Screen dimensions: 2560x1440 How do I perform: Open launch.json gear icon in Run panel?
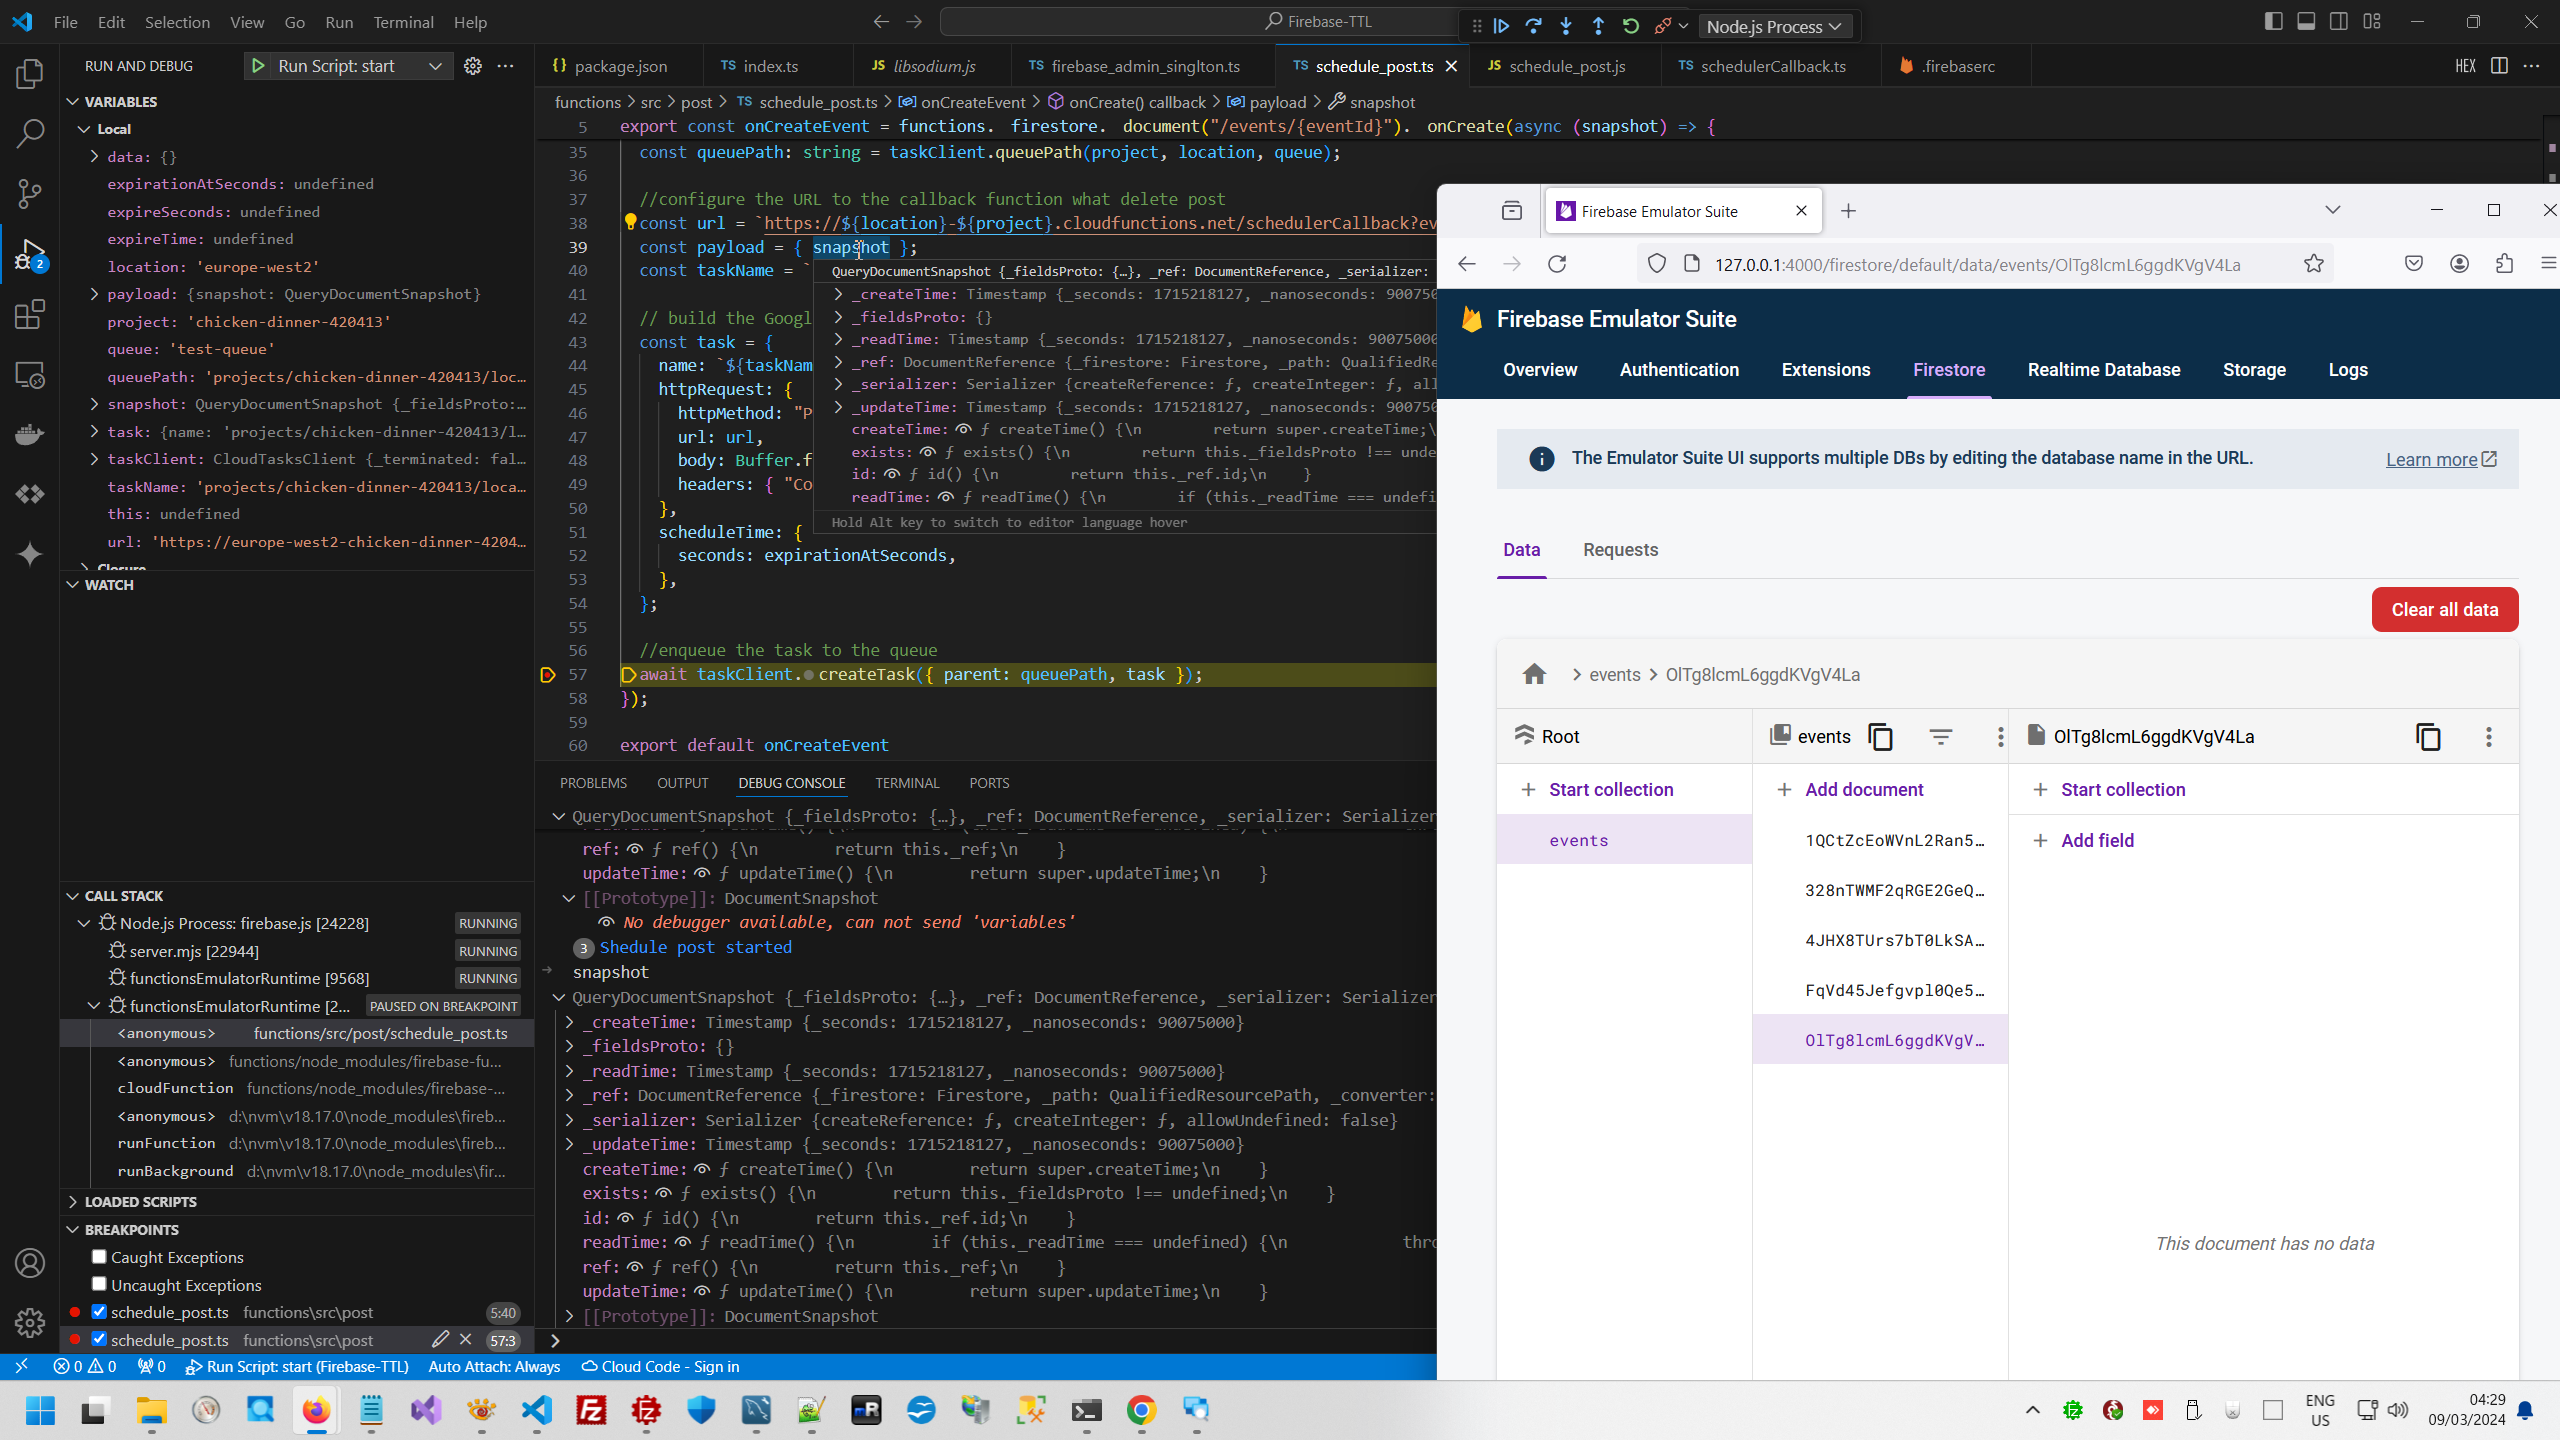473,66
